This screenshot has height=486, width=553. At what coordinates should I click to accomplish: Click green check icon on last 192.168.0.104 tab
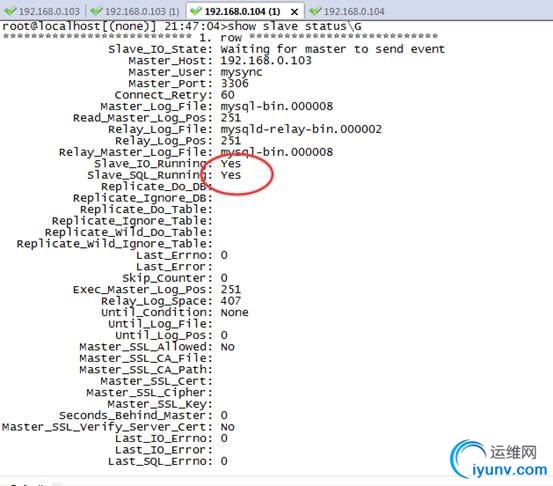point(315,11)
